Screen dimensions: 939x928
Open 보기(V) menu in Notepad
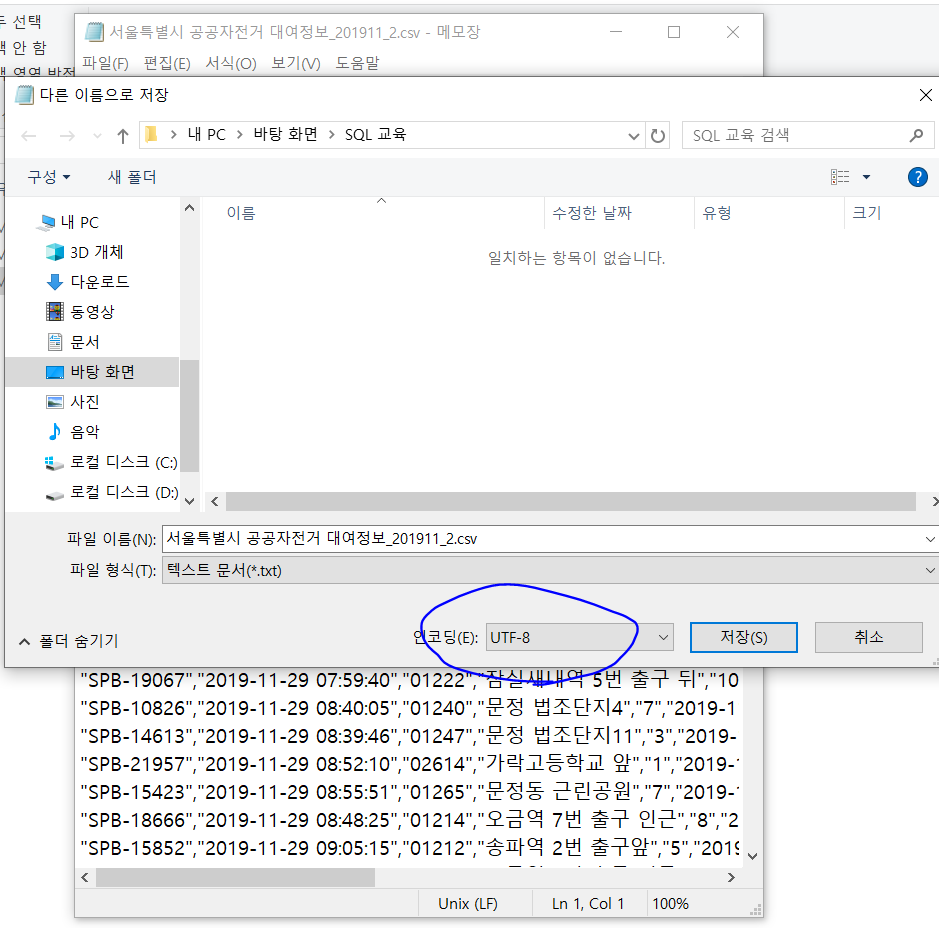click(296, 63)
